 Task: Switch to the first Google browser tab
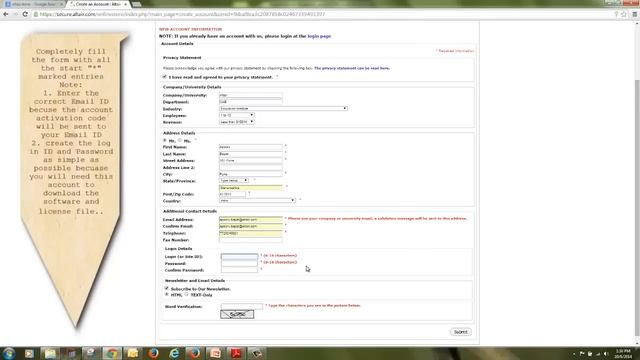pos(33,4)
